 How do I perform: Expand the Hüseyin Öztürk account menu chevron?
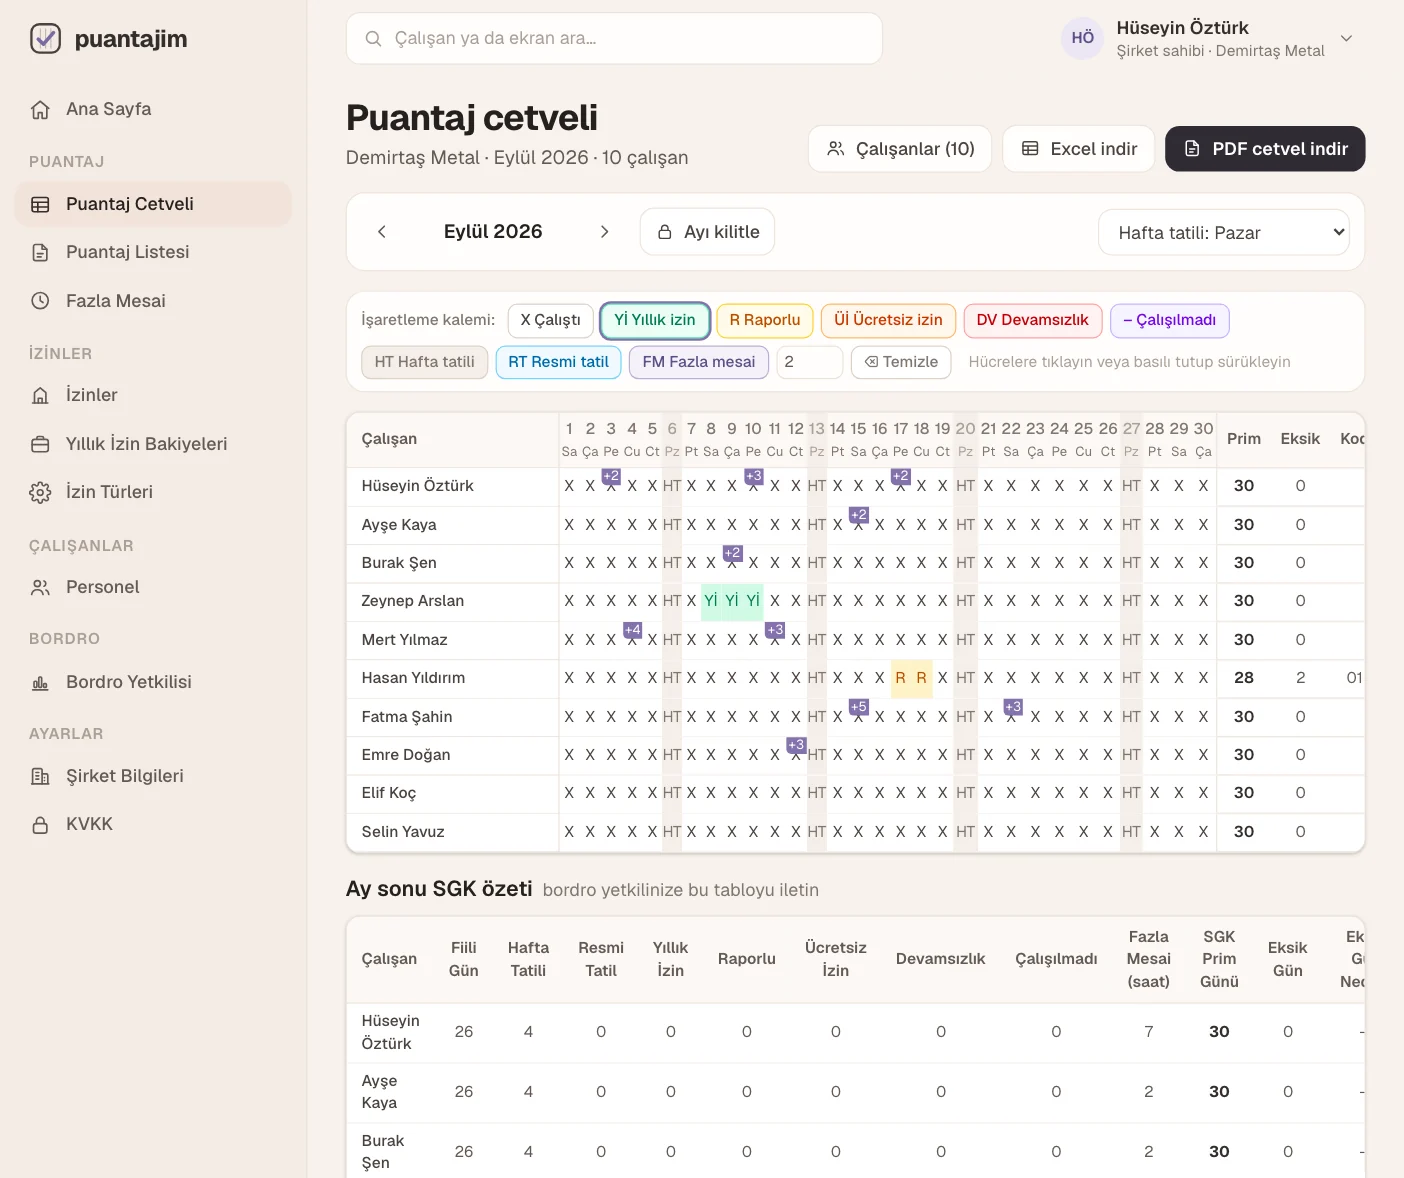[x=1346, y=38]
